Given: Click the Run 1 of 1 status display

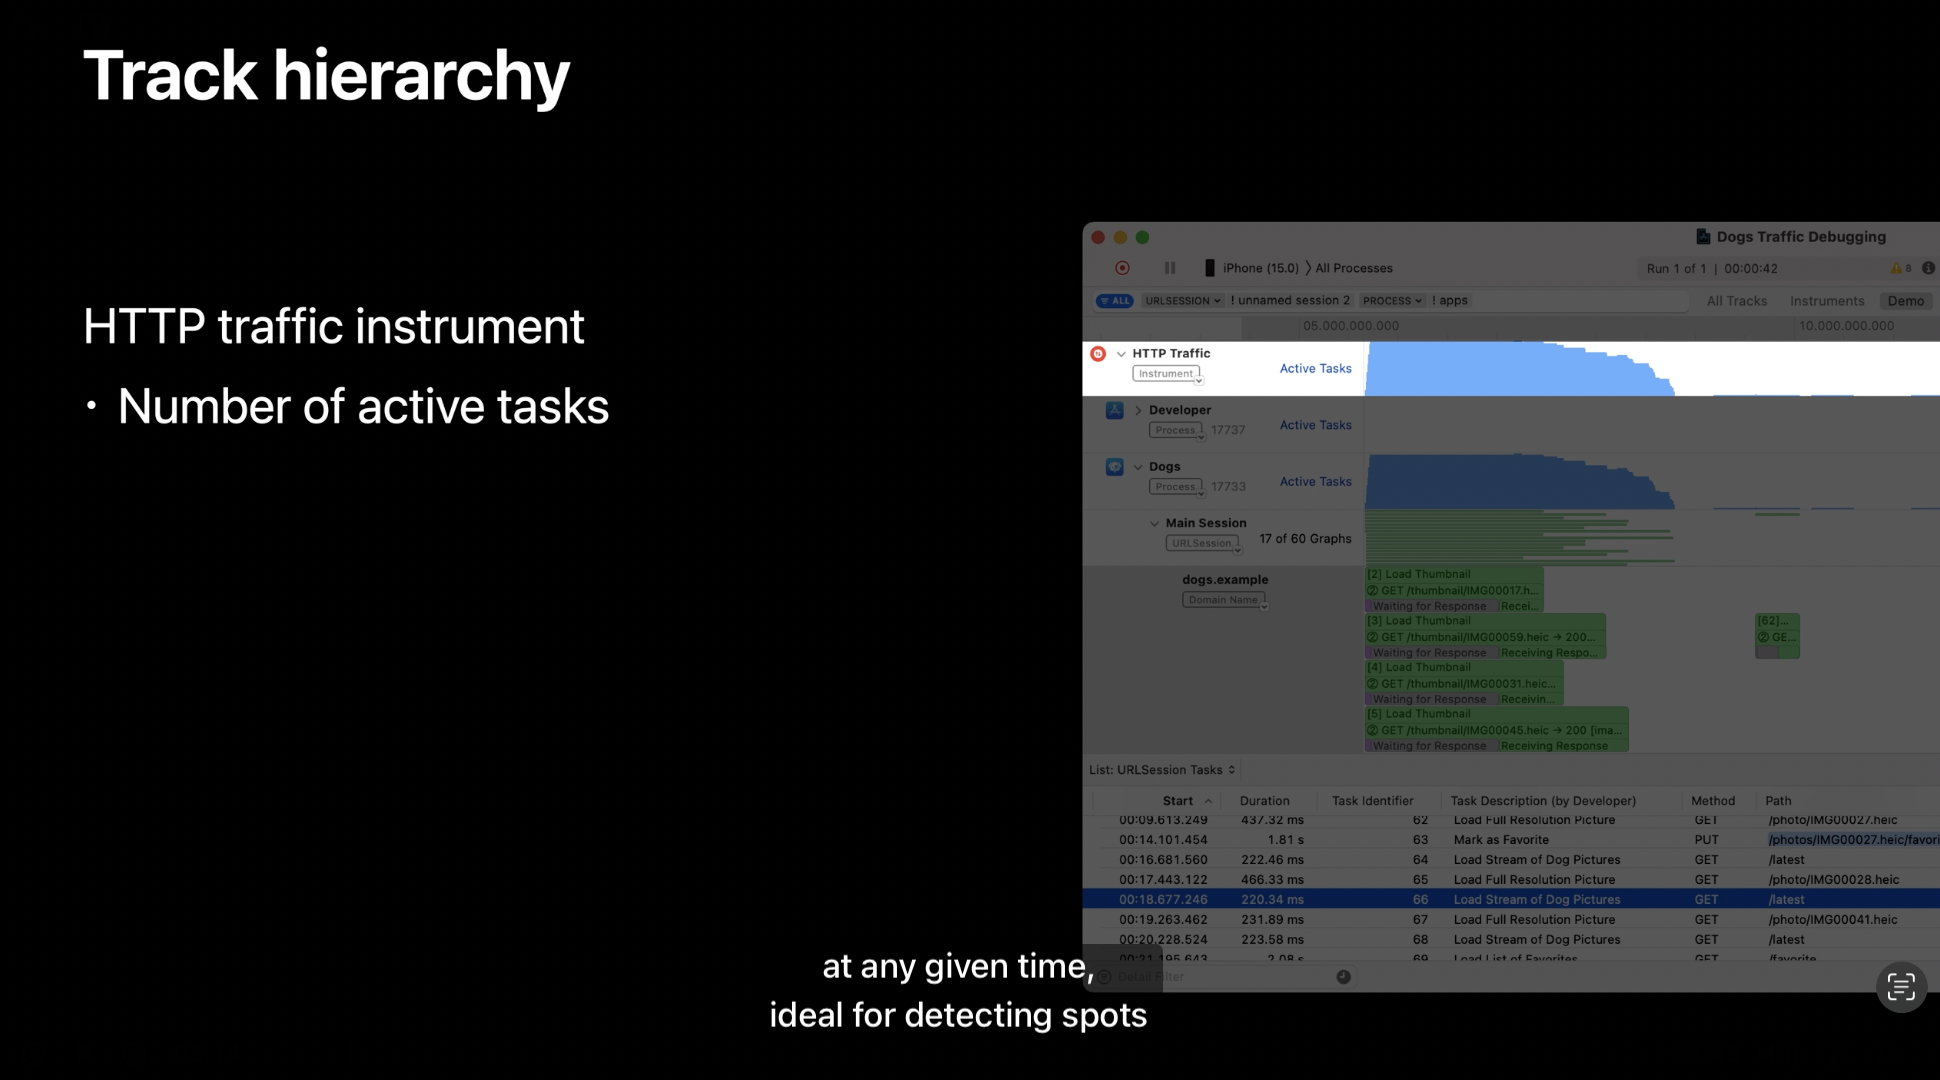Looking at the screenshot, I should click(x=1712, y=269).
